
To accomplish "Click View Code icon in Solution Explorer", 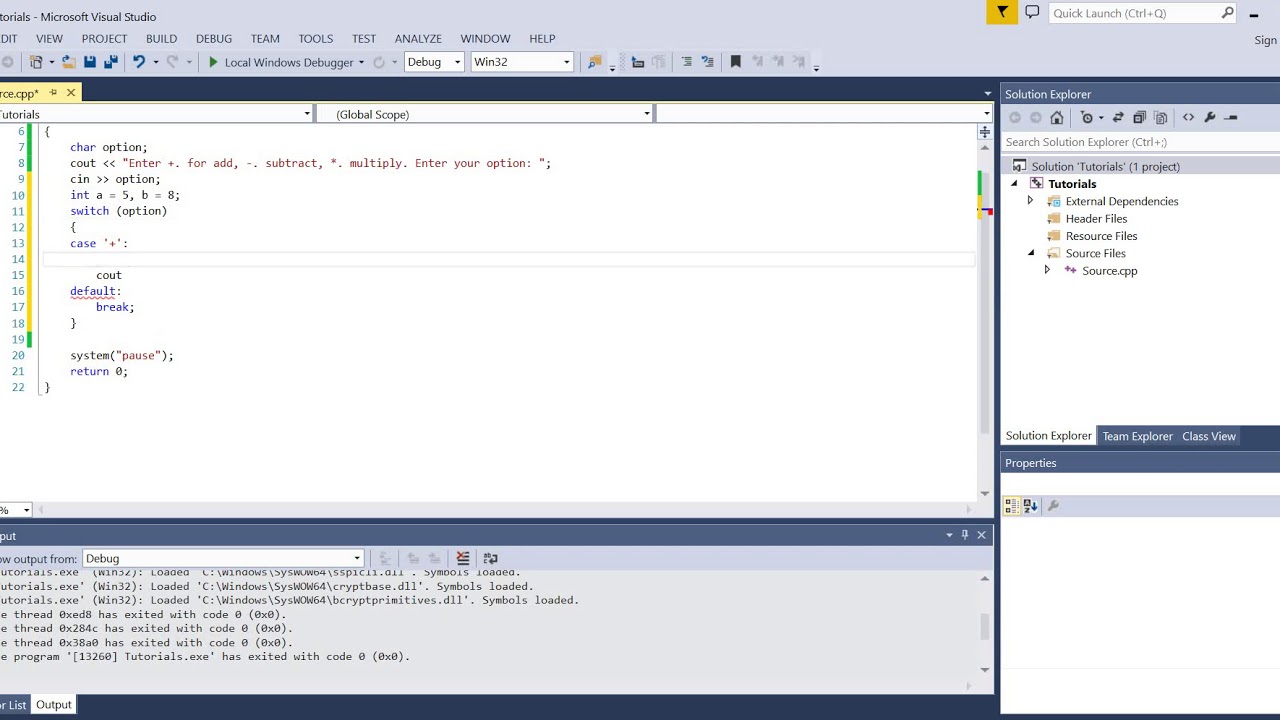I will 1188,118.
